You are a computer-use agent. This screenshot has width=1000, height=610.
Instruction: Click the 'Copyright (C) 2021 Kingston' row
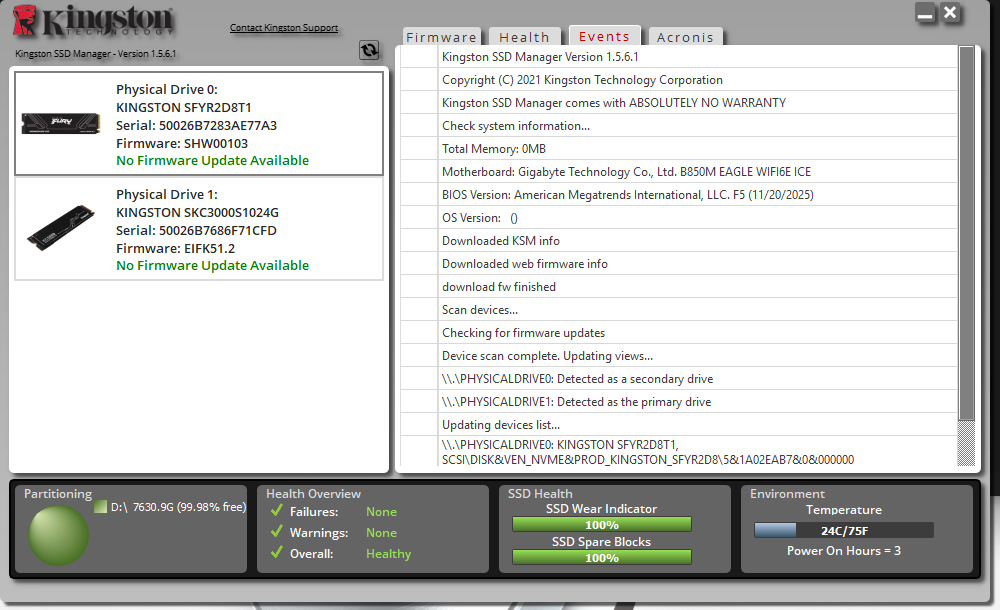679,80
